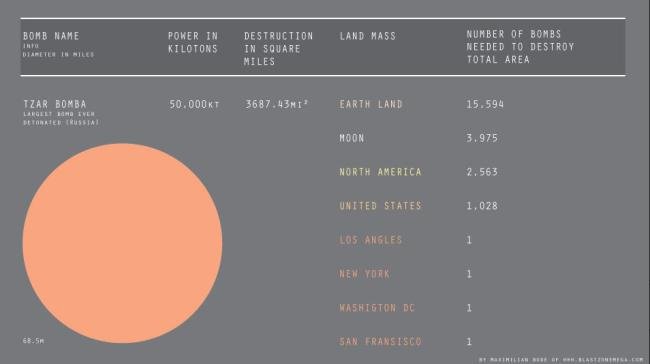Select the TZAR BOMBA bomb name
Screen dimensions: 650x364
pyautogui.click(x=55, y=104)
